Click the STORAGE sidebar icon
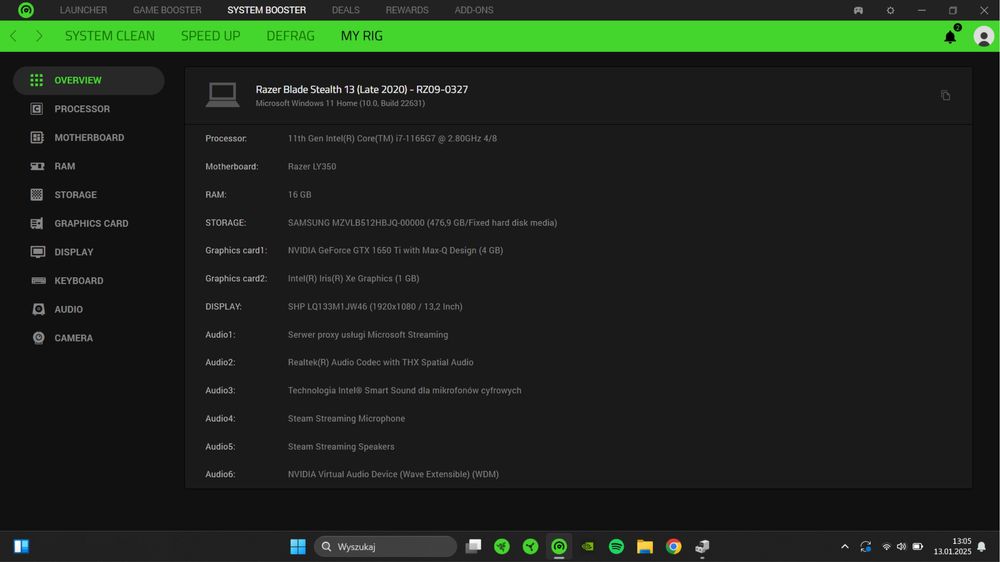This screenshot has width=1000, height=562. (37, 195)
